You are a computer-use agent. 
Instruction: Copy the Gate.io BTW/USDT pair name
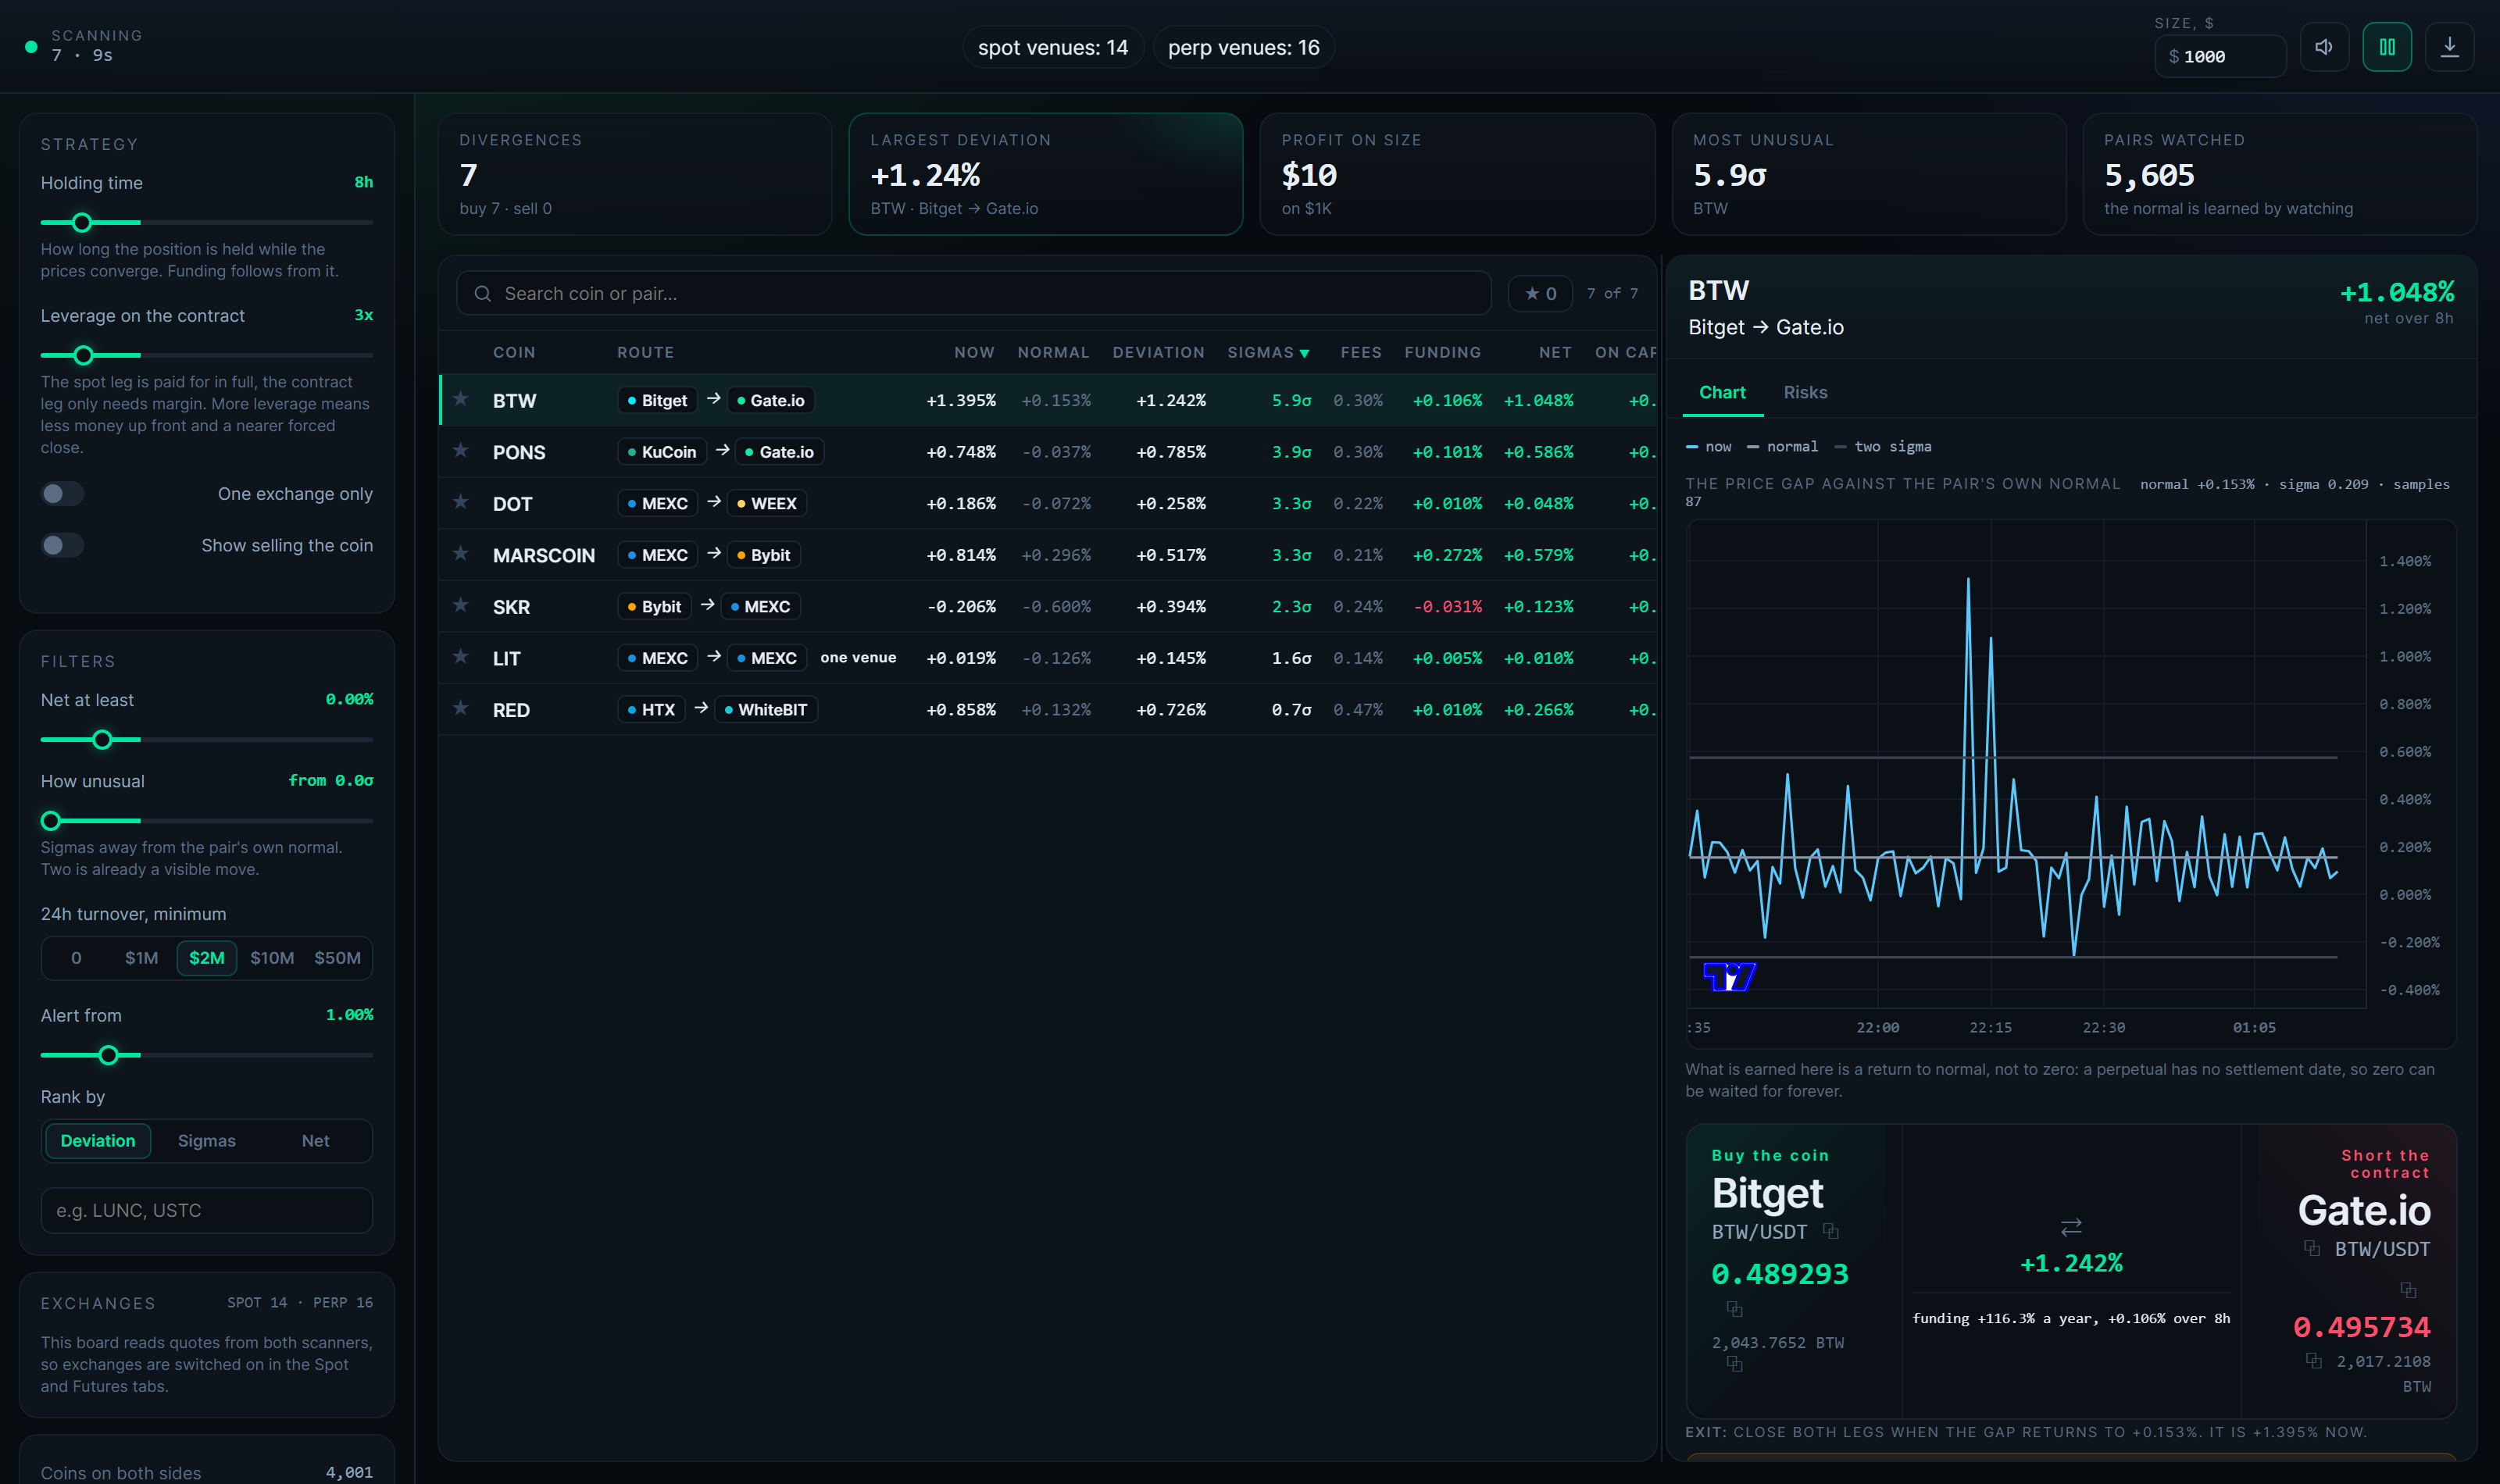(x=2312, y=1248)
